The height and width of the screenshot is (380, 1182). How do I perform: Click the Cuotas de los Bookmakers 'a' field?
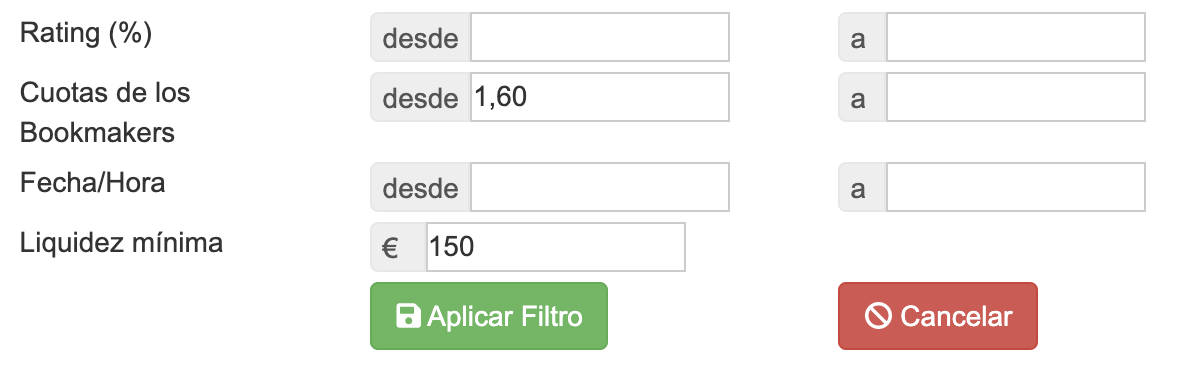[1015, 97]
